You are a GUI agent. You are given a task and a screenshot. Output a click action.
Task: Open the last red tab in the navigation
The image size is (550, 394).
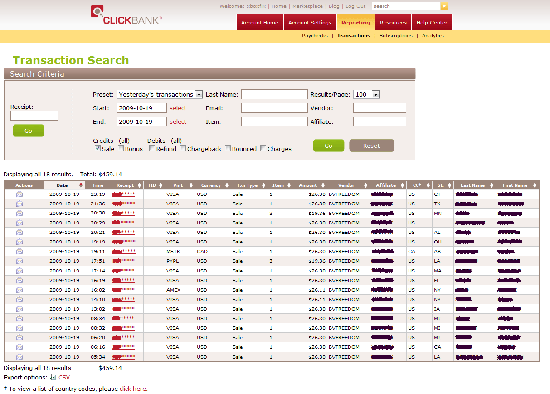(432, 22)
